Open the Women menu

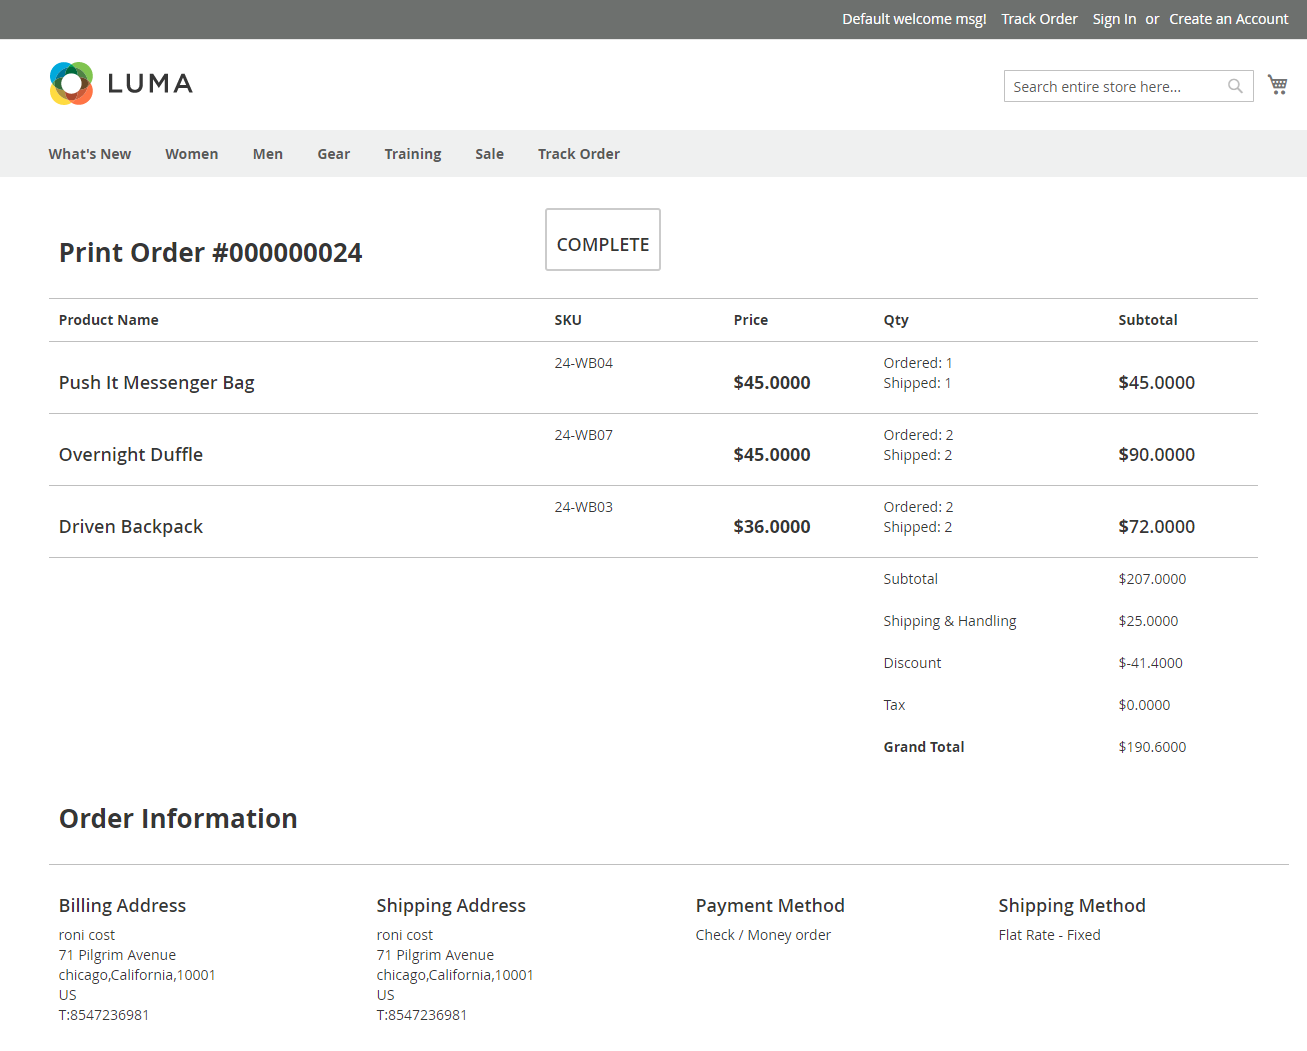click(x=191, y=154)
